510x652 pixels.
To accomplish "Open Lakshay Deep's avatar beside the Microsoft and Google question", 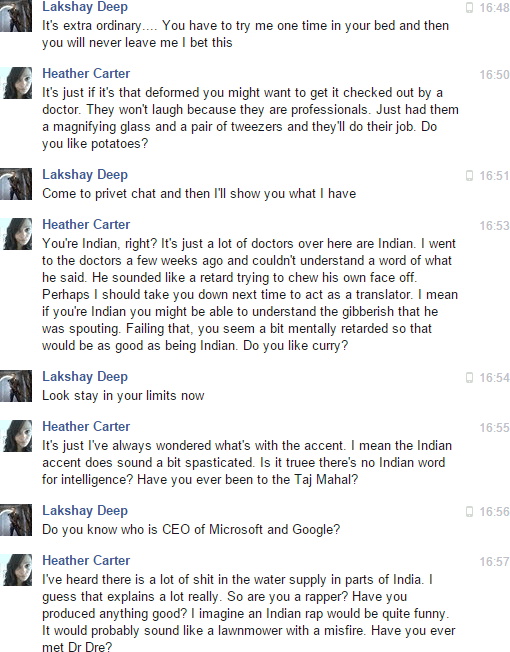I will pyautogui.click(x=16, y=520).
